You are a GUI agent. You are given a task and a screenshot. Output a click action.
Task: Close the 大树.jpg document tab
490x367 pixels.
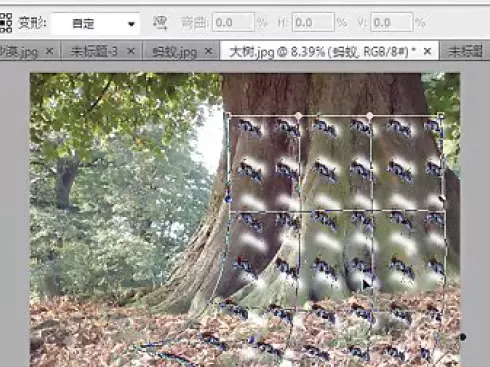click(427, 51)
